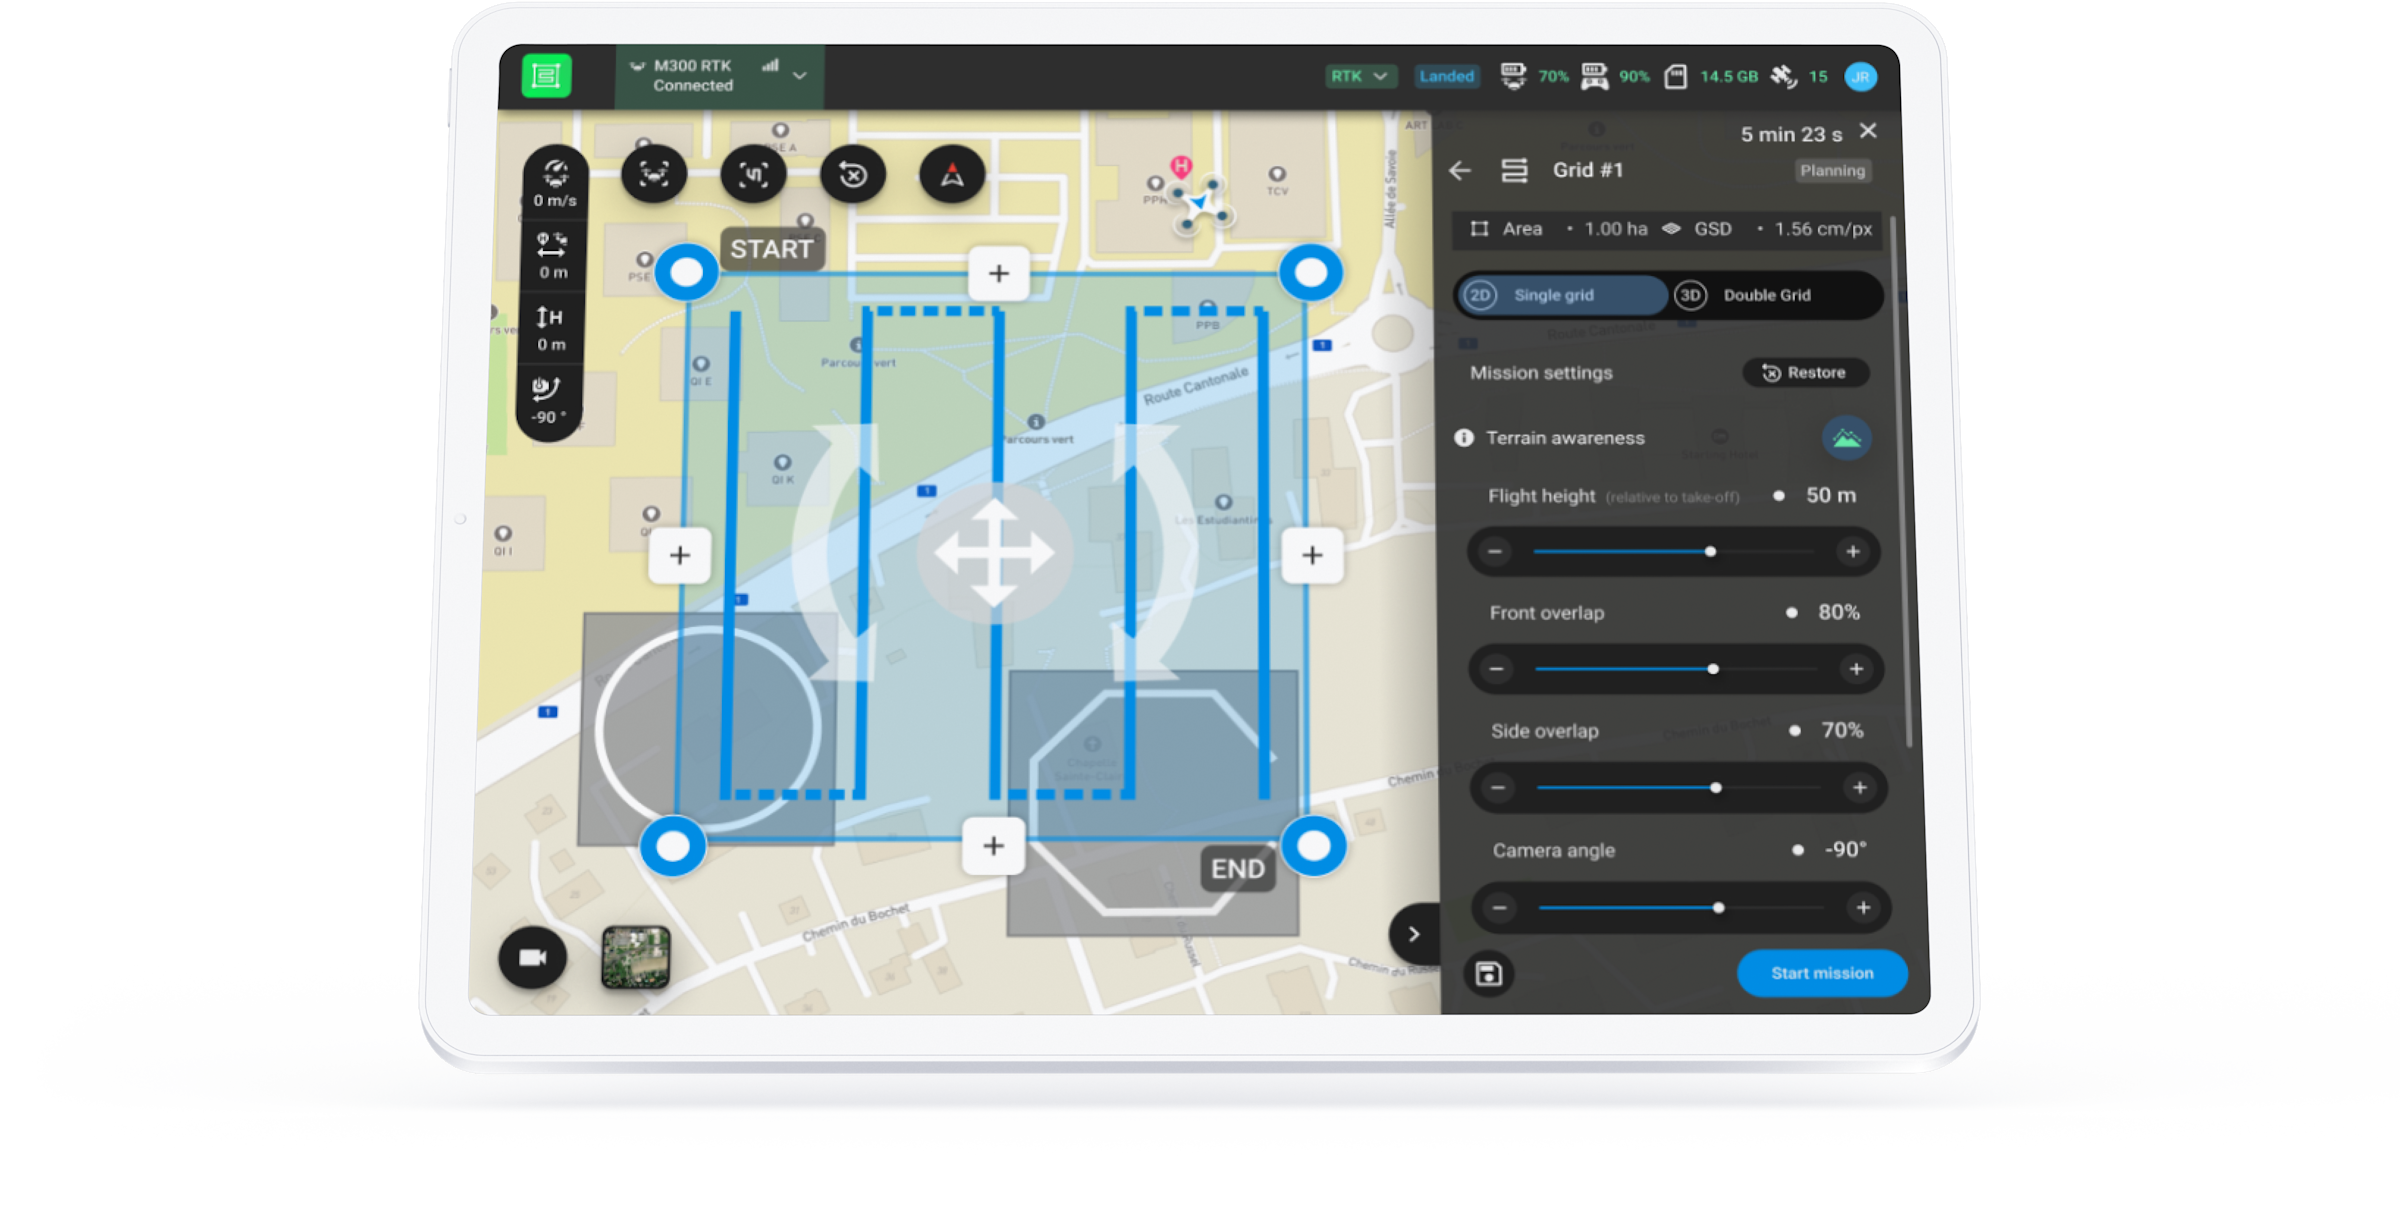Save the mission with disk icon
The height and width of the screenshot is (1205, 2400).
pyautogui.click(x=1487, y=973)
